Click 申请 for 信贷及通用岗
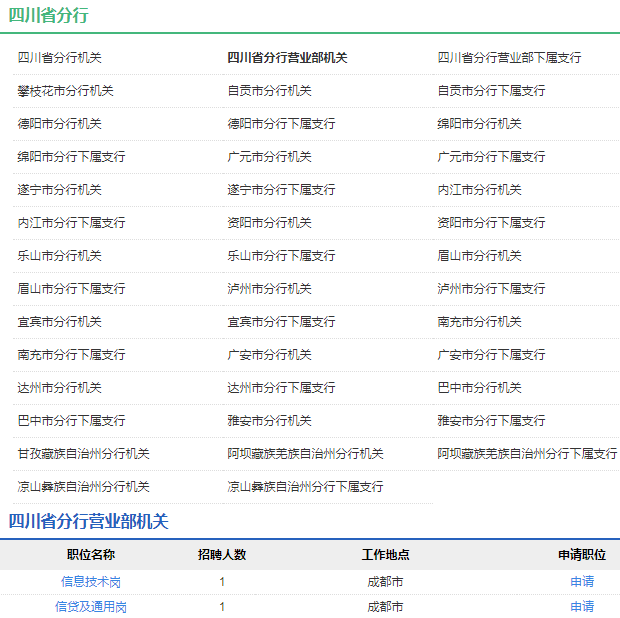Screen dimensions: 620x618 582,606
